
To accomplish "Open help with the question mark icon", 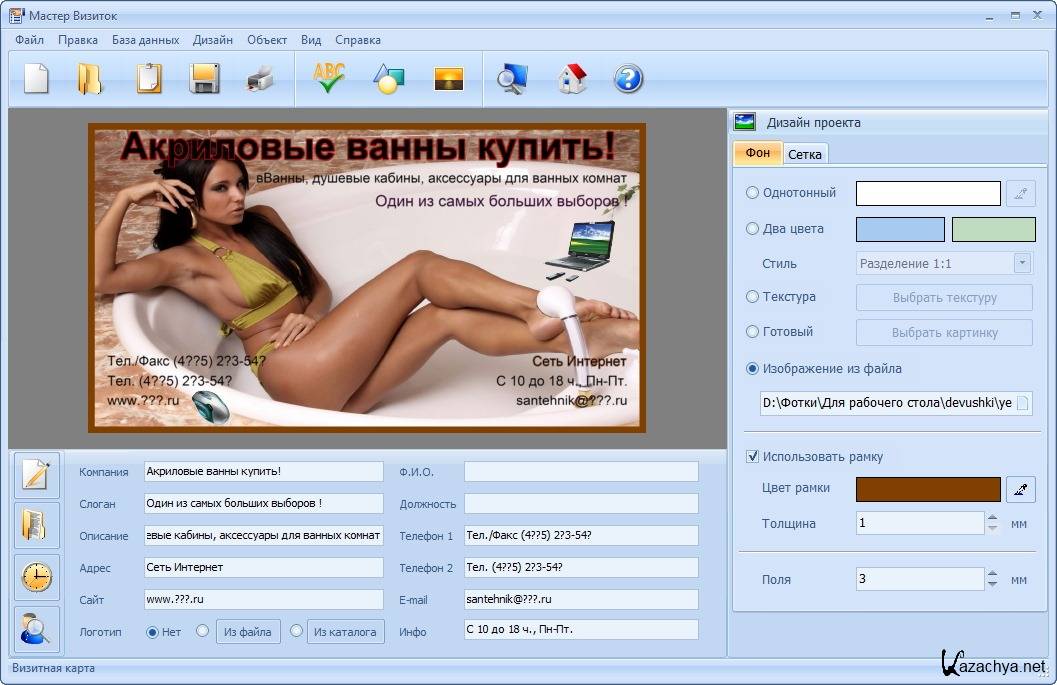I will (x=628, y=78).
